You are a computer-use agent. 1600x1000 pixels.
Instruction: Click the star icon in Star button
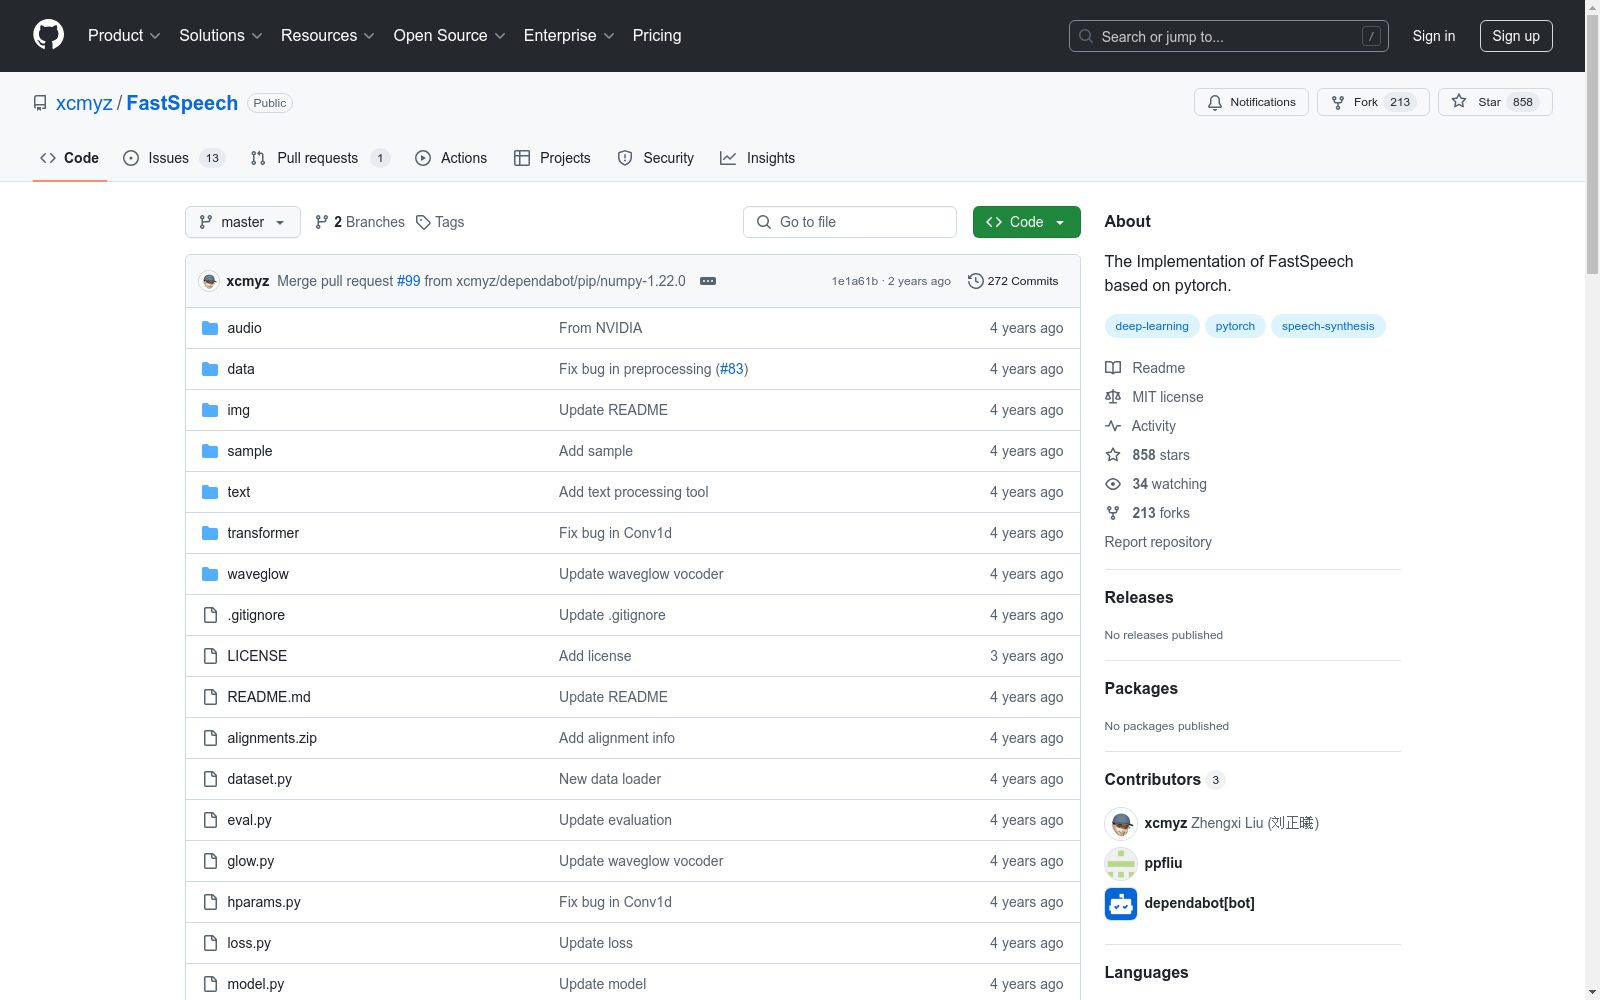pos(1459,102)
